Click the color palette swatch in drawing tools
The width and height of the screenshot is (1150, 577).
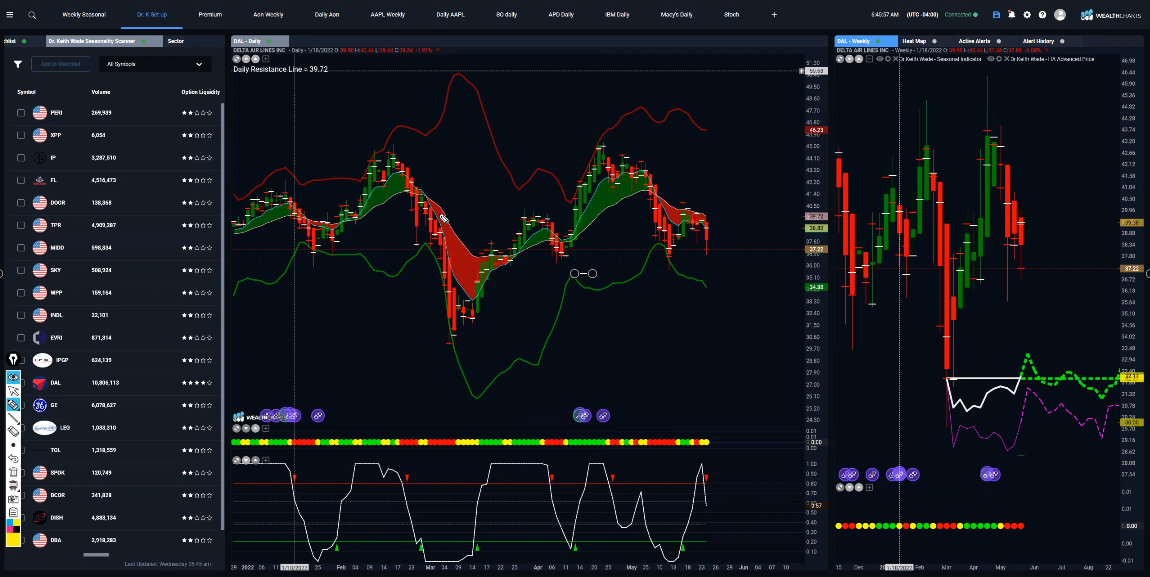(13, 524)
